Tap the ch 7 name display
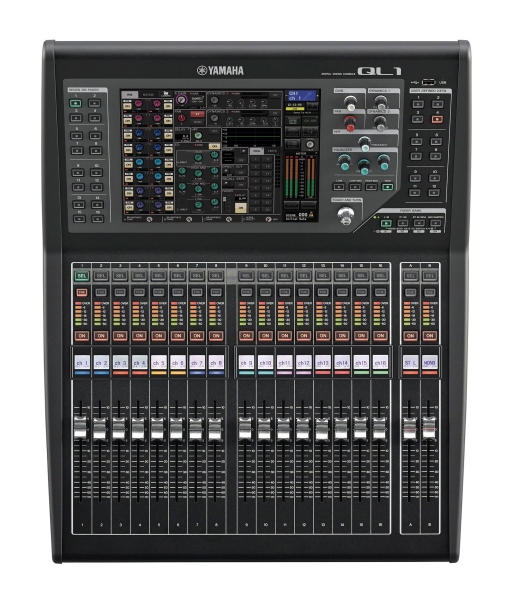Screen dimensions: 512x600 [196, 362]
